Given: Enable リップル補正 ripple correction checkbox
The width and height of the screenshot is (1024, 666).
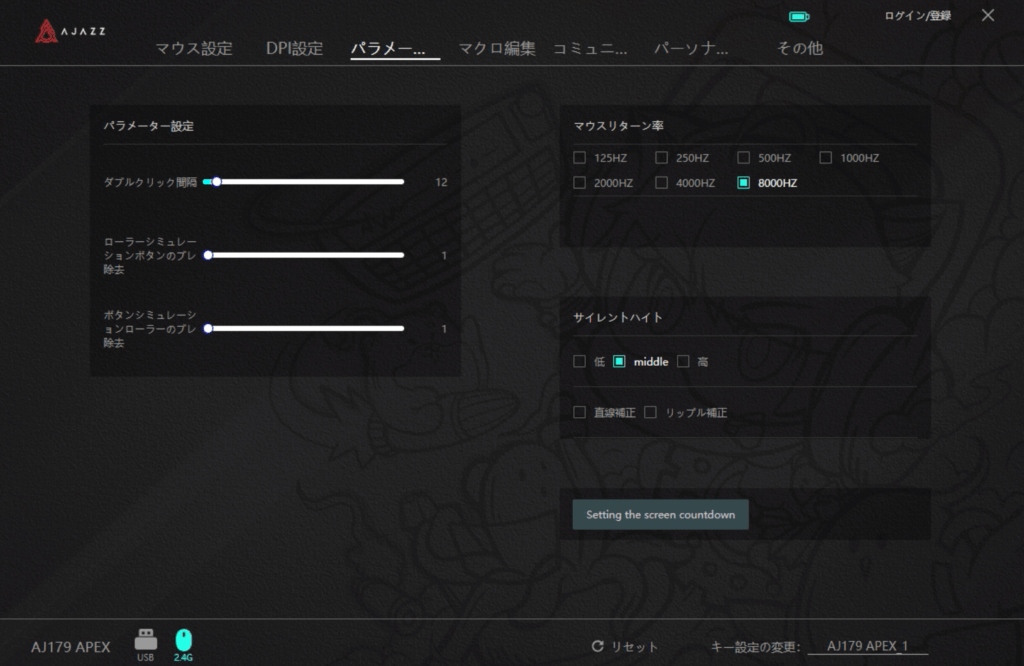Looking at the screenshot, I should 651,413.
